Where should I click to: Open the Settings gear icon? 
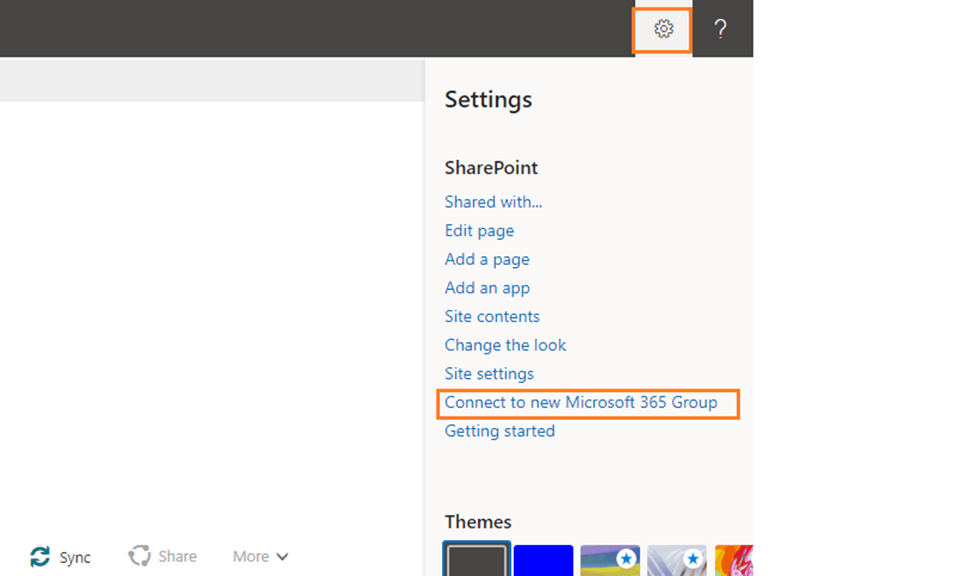pos(663,29)
